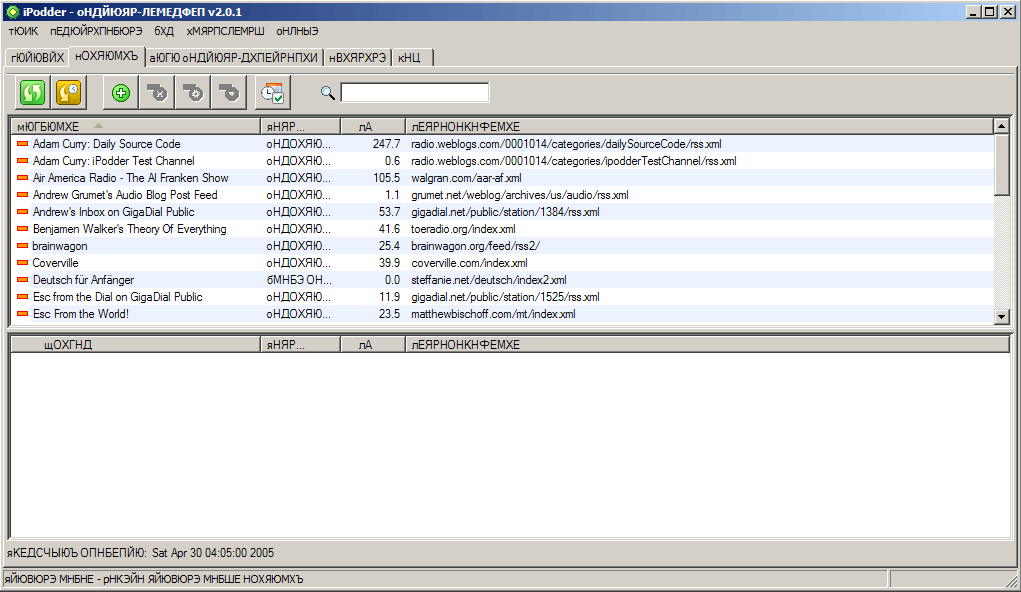1021x592 pixels.
Task: Click the лЕЯРНОНКНФЕМХЕ header in feed list
Action: 699,126
